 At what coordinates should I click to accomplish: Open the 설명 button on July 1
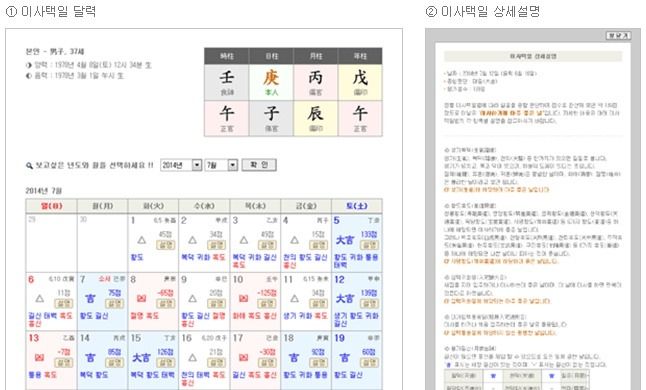point(166,245)
